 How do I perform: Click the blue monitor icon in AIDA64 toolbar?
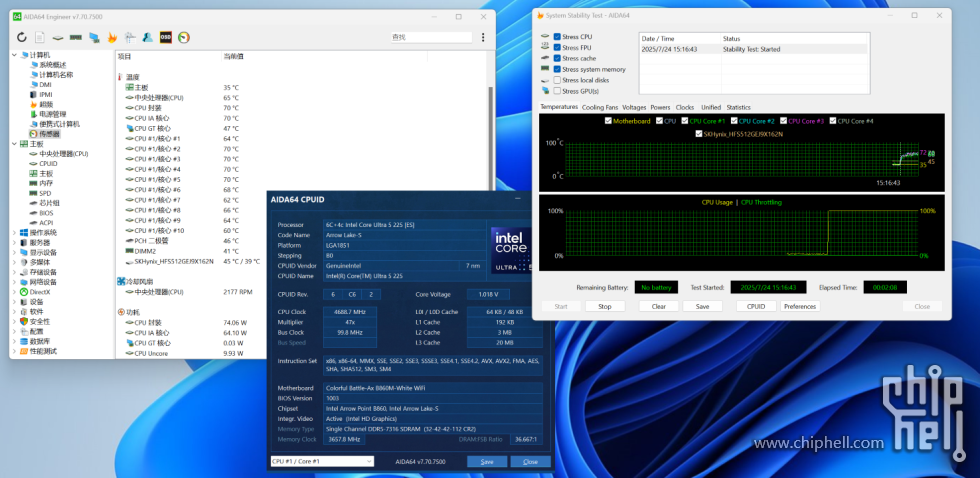(94, 37)
